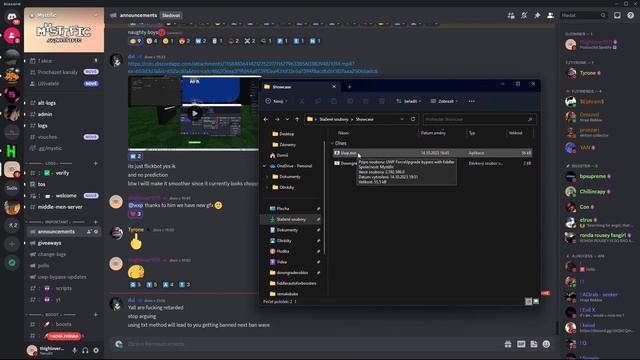This screenshot has width=640, height=360.
Task: Open the Seřadit sort dropdown in Explorer
Action: [409, 101]
